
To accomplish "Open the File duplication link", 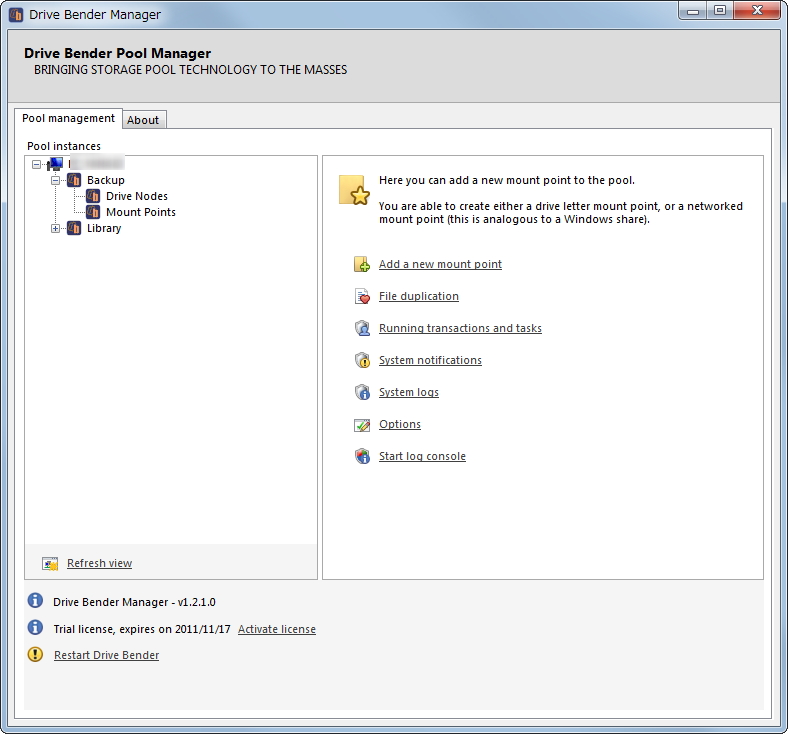I will [419, 296].
